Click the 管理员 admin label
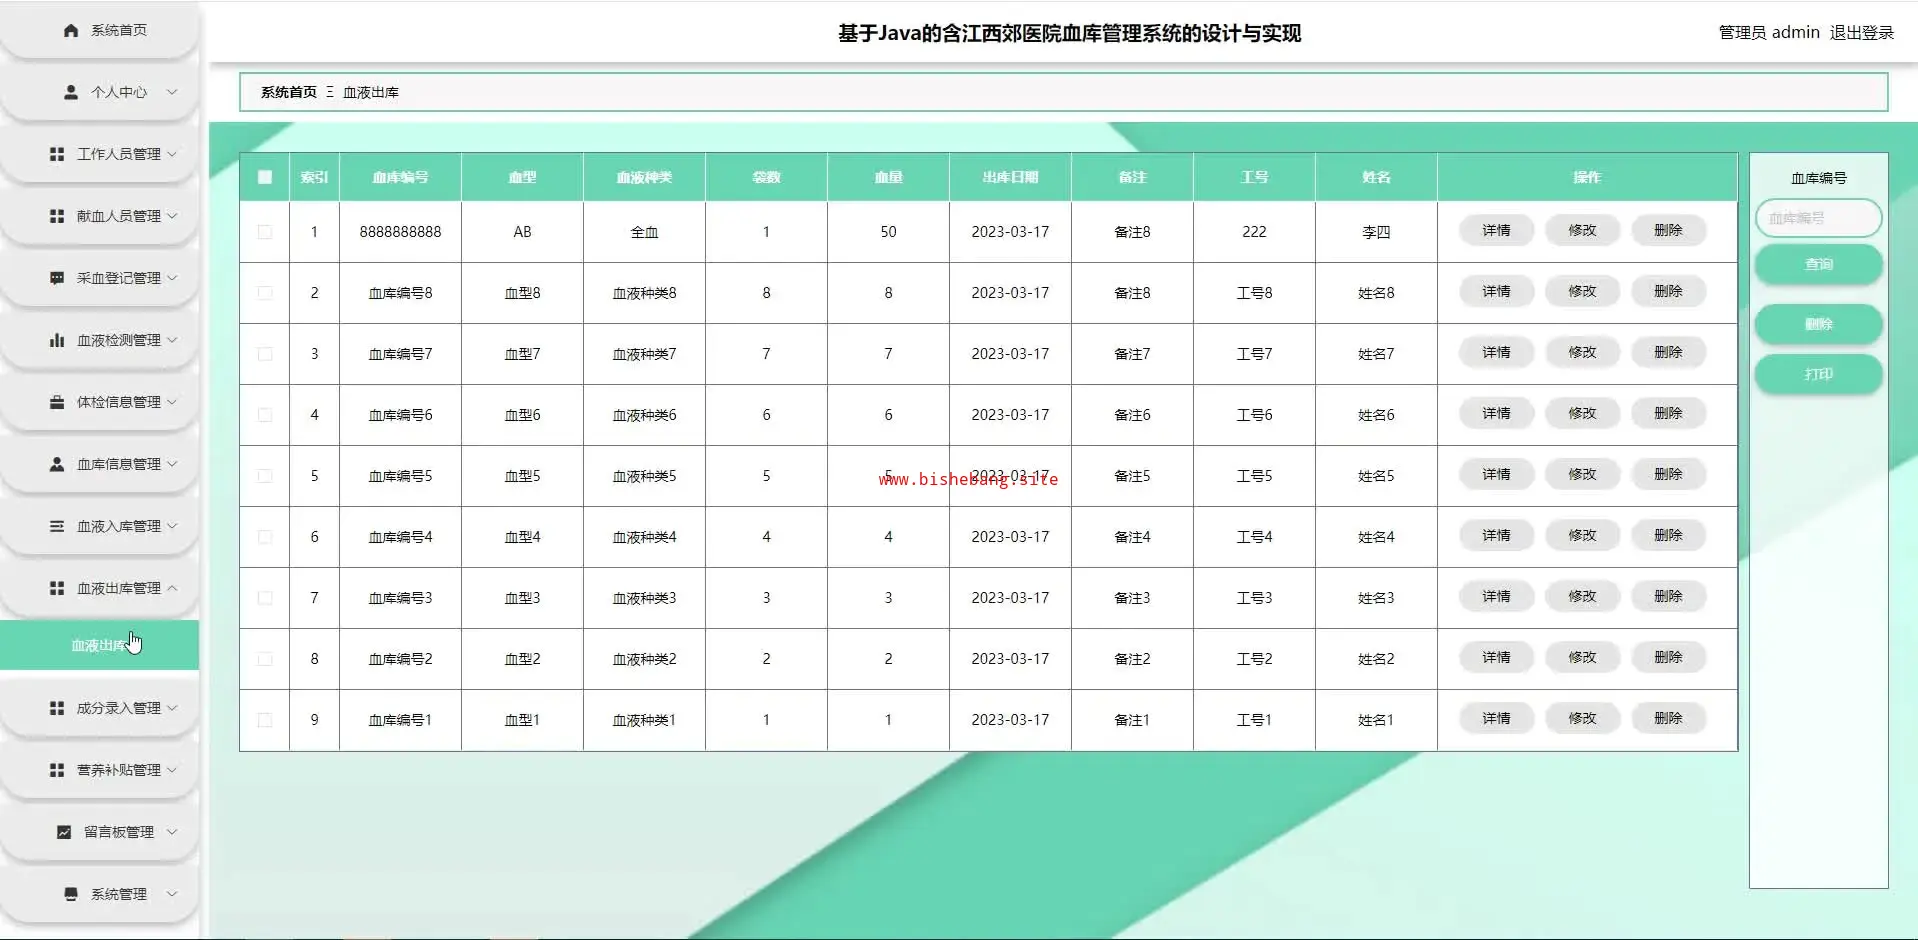Screen dimensions: 1918x940 pos(1768,32)
